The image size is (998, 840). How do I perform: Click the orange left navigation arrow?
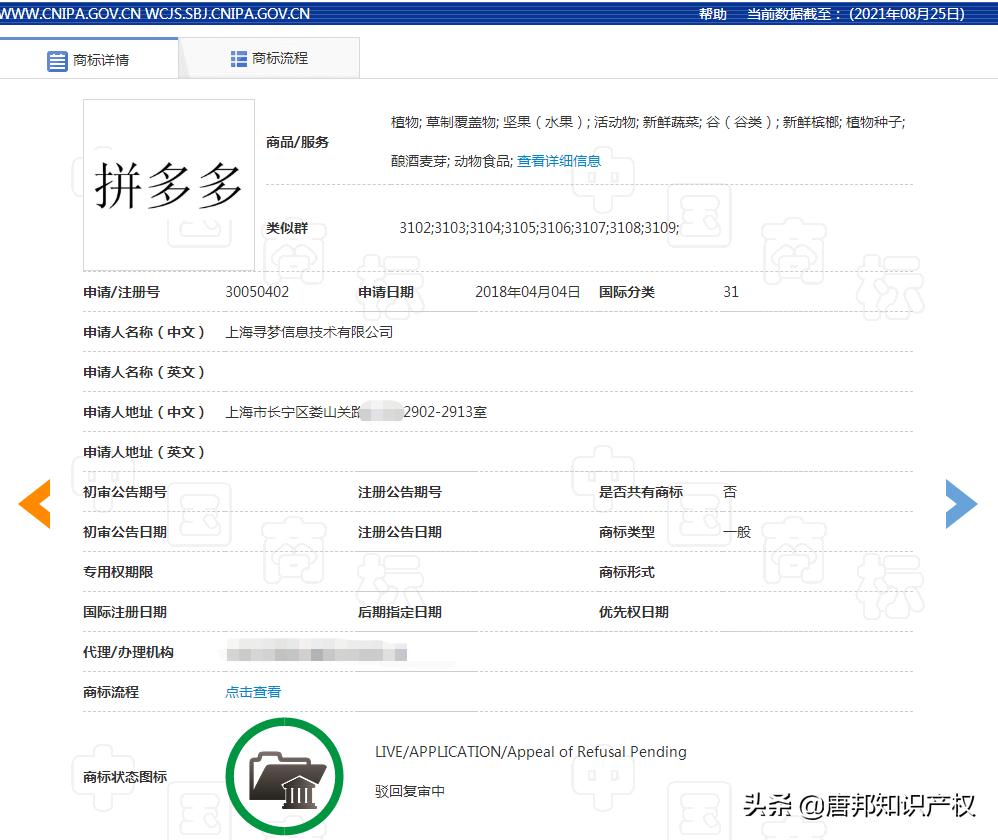pyautogui.click(x=35, y=505)
